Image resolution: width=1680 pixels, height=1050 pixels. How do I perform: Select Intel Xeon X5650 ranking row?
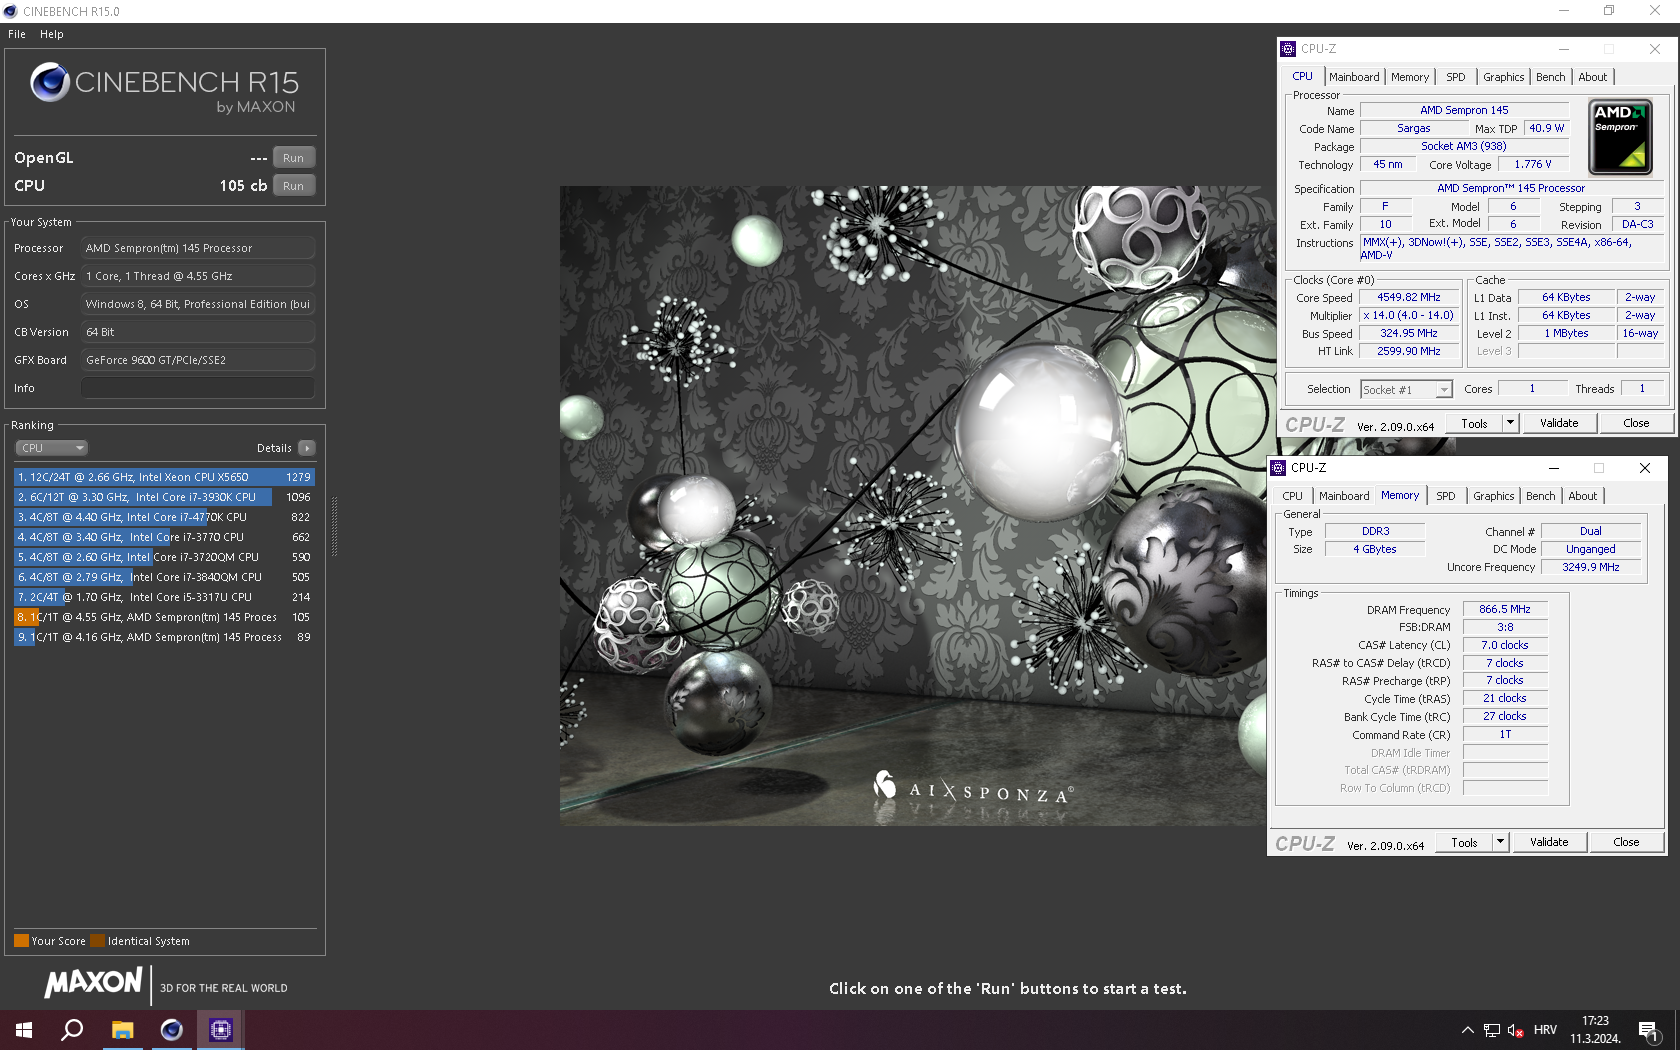point(164,477)
